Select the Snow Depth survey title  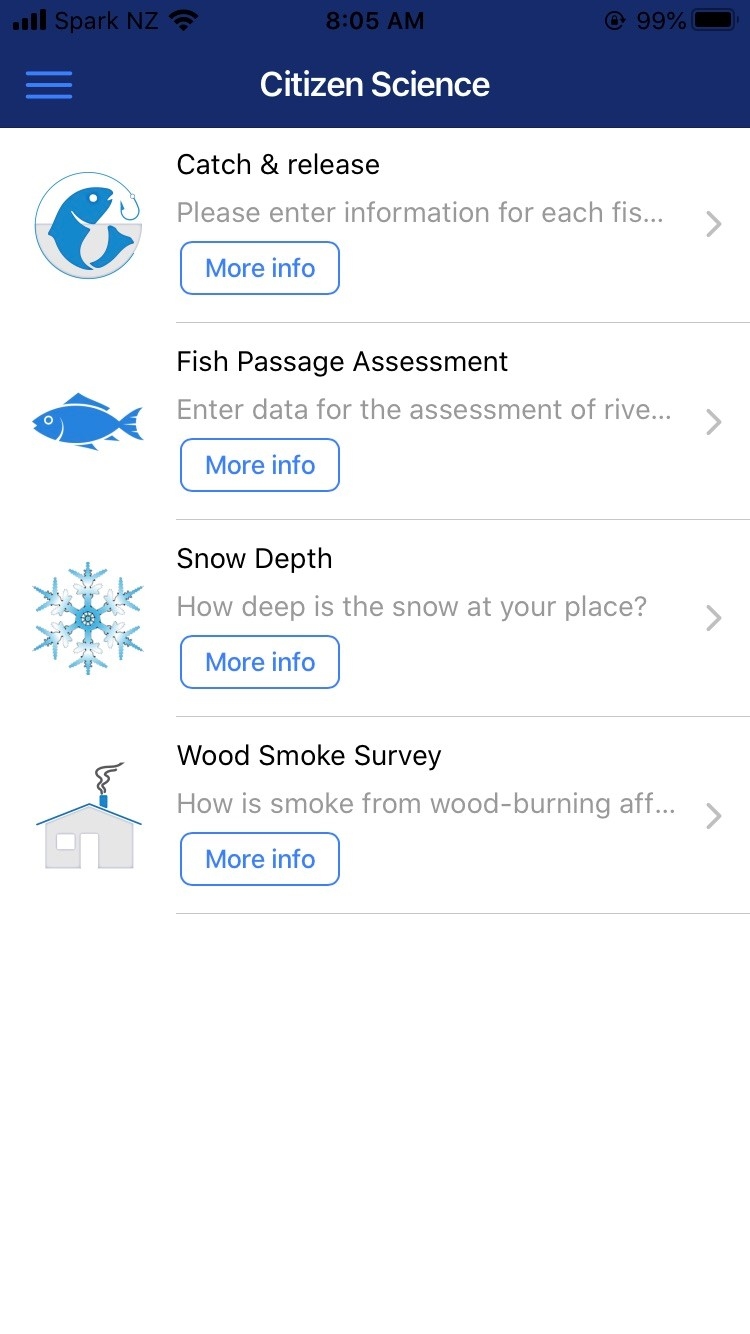[x=254, y=559]
